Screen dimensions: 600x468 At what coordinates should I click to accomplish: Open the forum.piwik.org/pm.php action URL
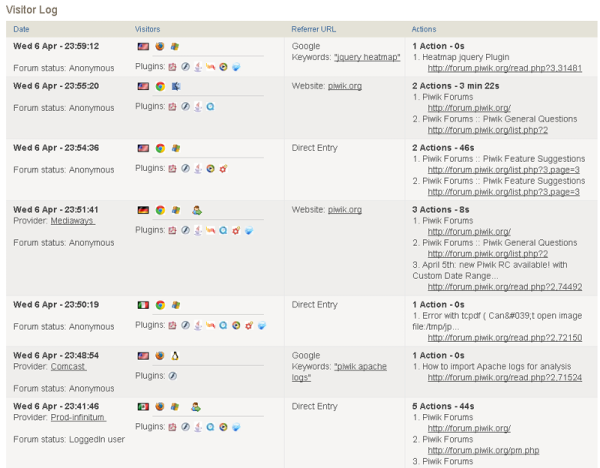[x=471, y=447]
